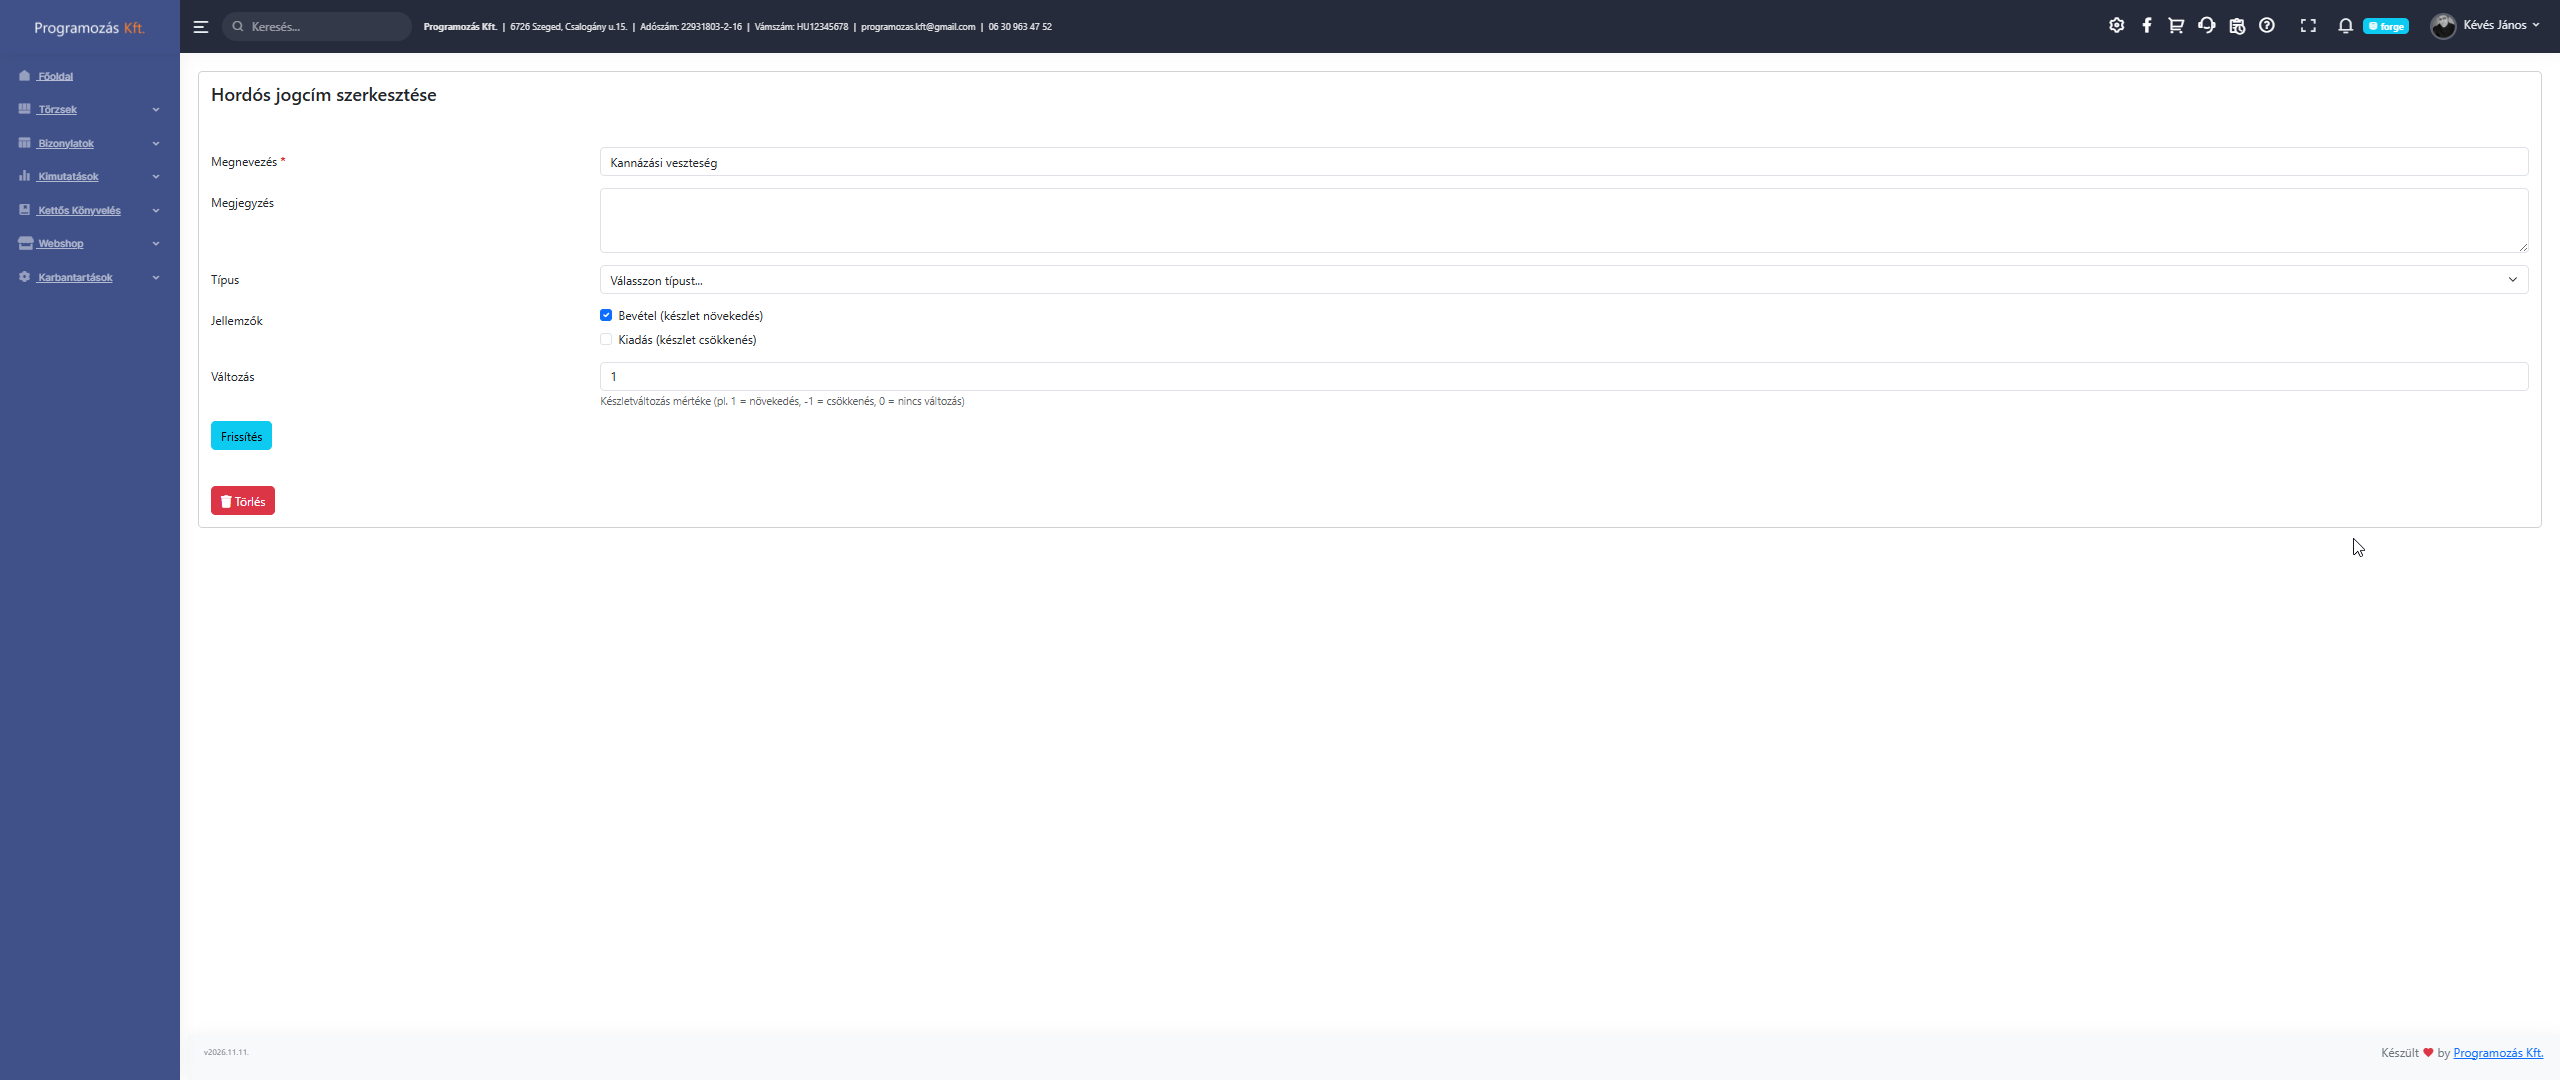2560x1080 pixels.
Task: Uncheck Bevétel (készlet növekedés) checkbox
Action: [606, 315]
